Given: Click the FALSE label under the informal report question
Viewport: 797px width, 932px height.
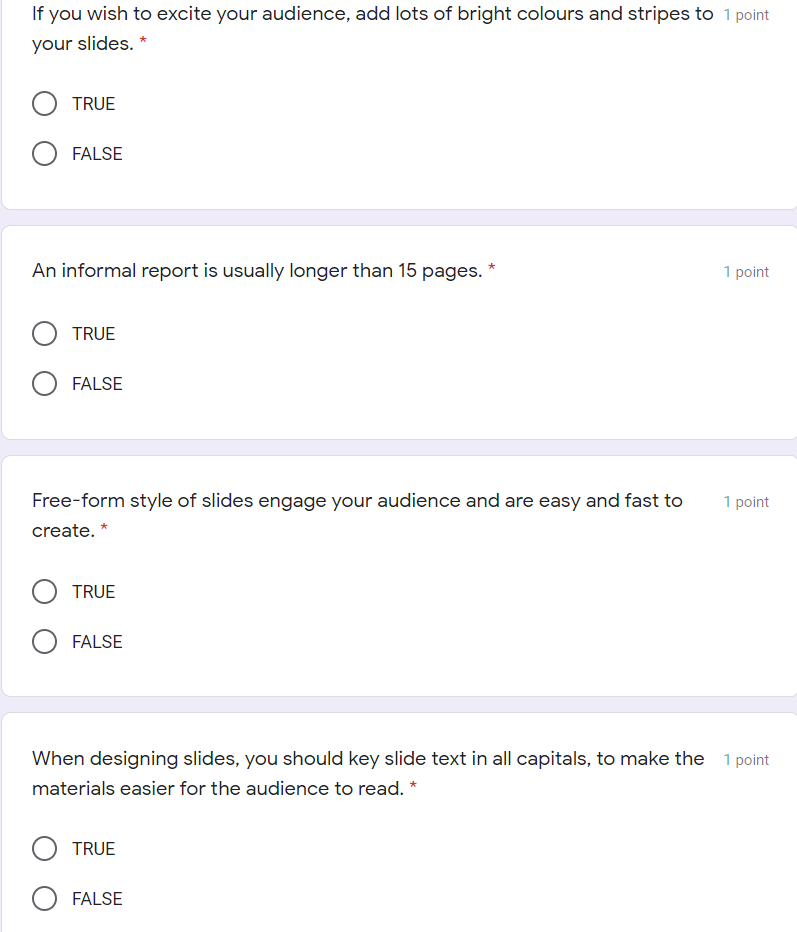Looking at the screenshot, I should pos(97,383).
